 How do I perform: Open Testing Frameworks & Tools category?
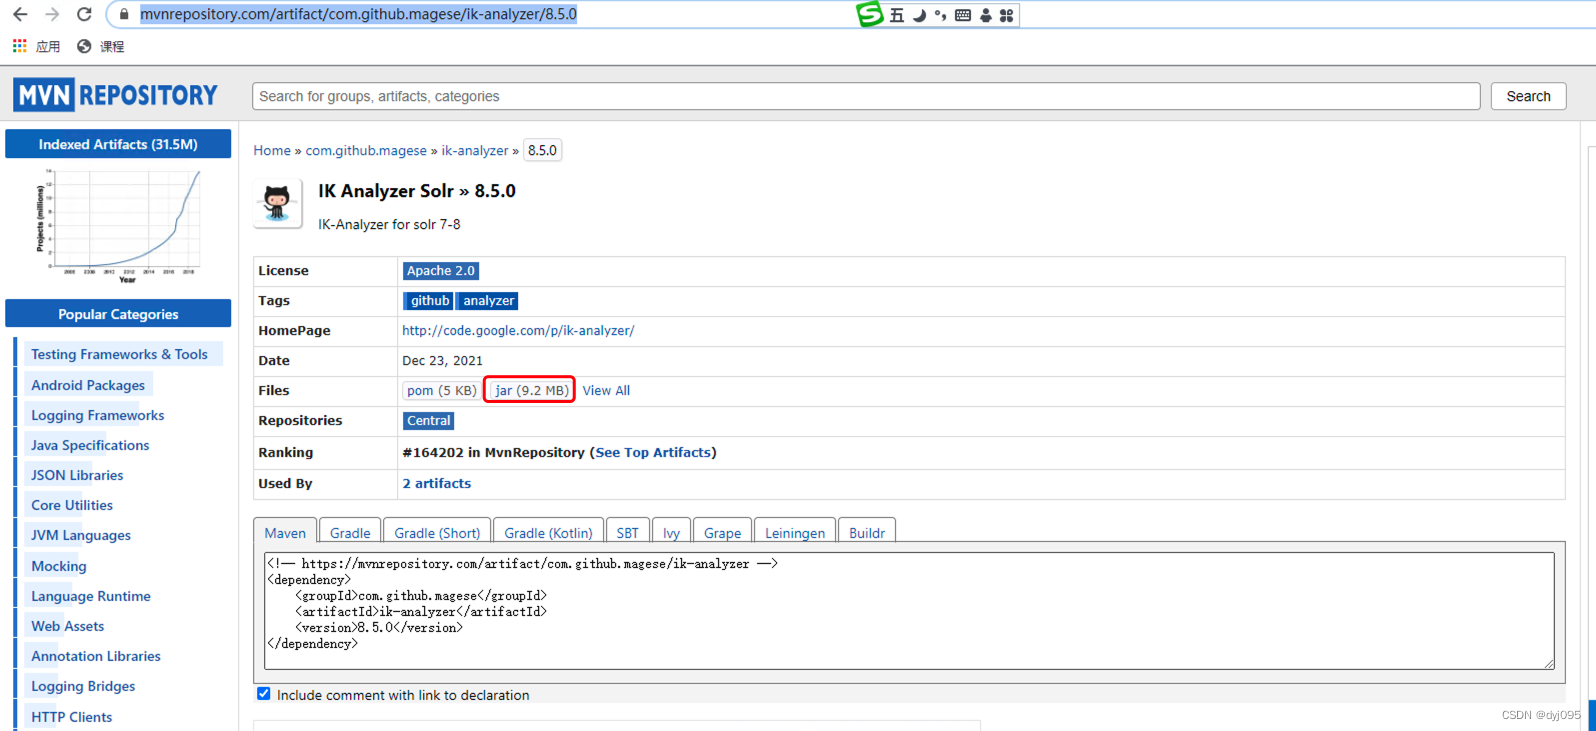click(119, 354)
